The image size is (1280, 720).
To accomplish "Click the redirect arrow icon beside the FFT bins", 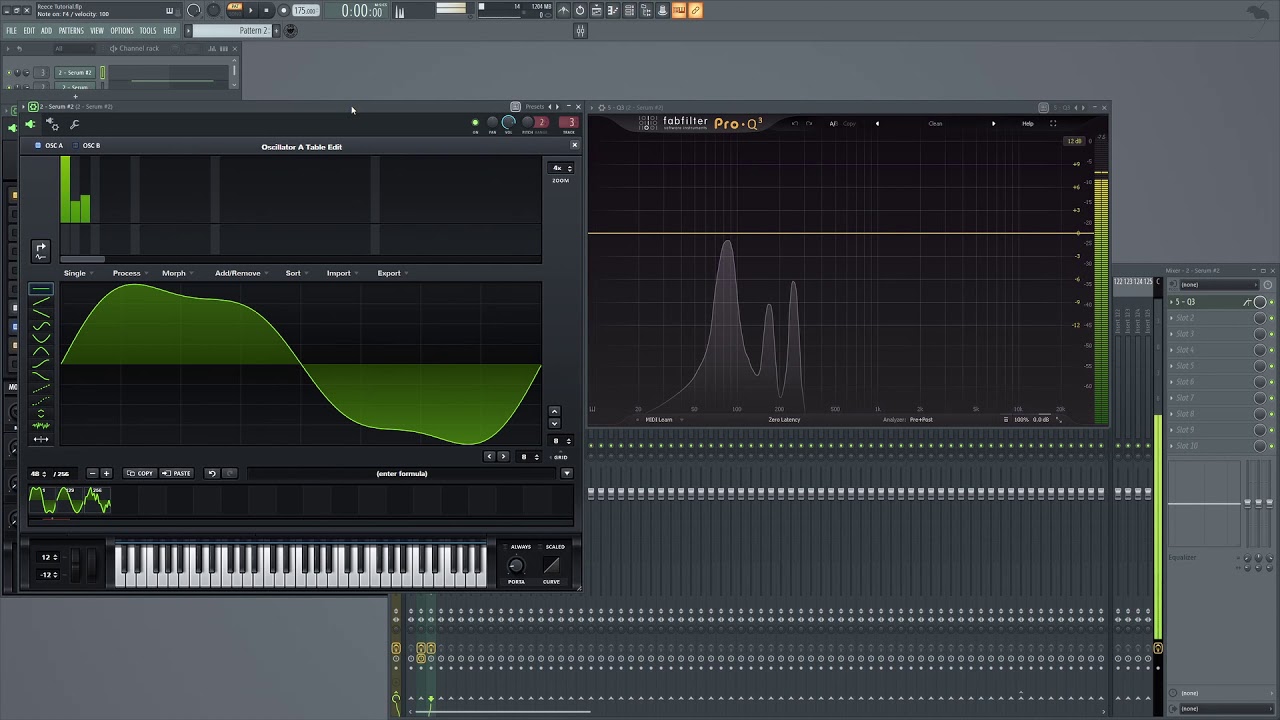I will pyautogui.click(x=41, y=249).
